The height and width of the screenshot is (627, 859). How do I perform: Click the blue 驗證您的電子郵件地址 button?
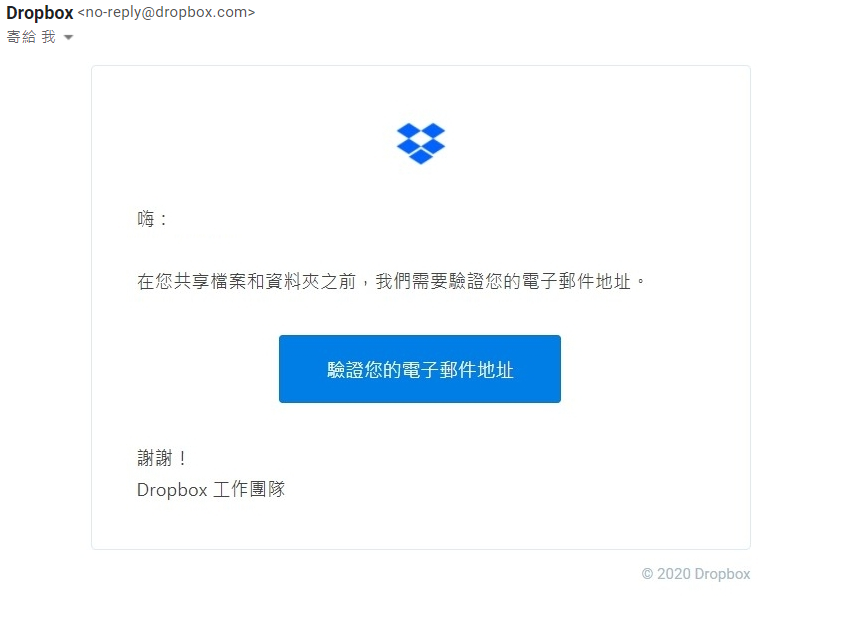pyautogui.click(x=420, y=369)
